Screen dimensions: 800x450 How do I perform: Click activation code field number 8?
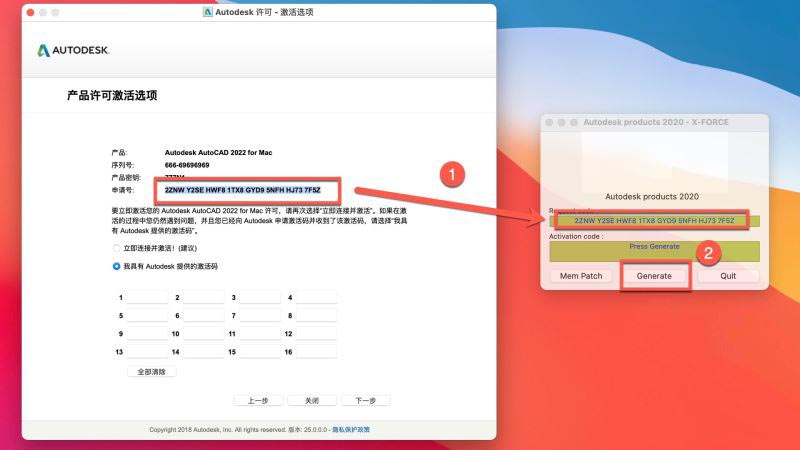point(316,315)
